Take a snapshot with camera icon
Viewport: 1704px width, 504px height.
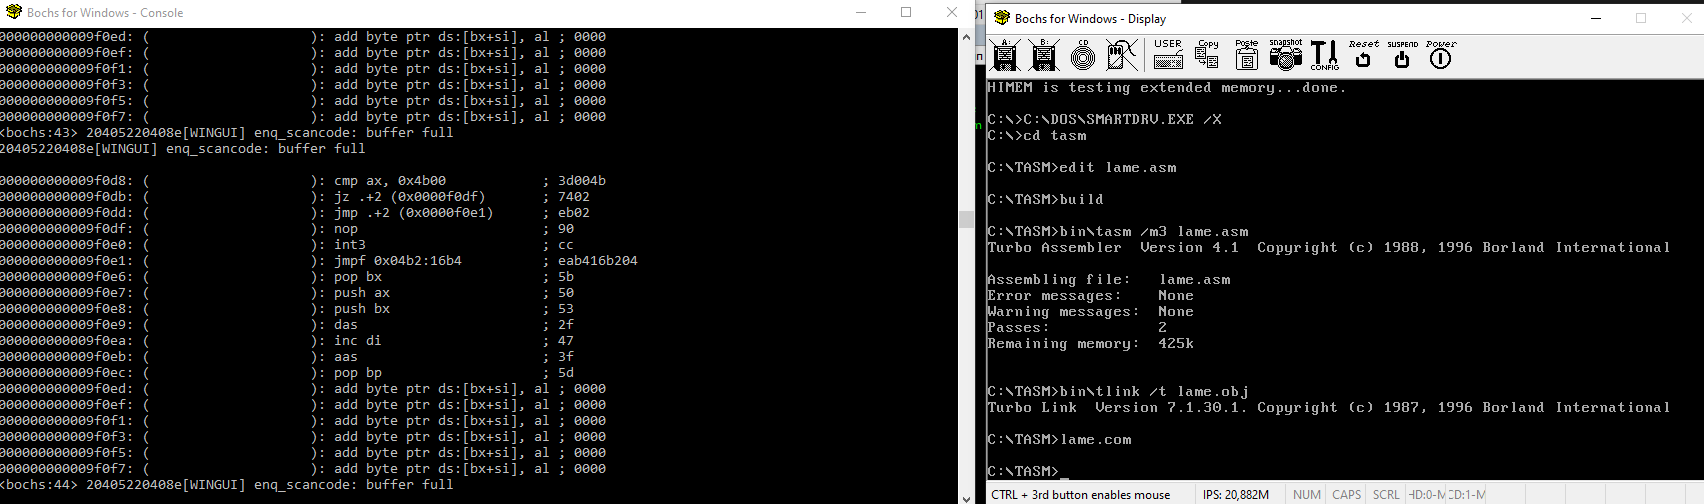[1285, 55]
